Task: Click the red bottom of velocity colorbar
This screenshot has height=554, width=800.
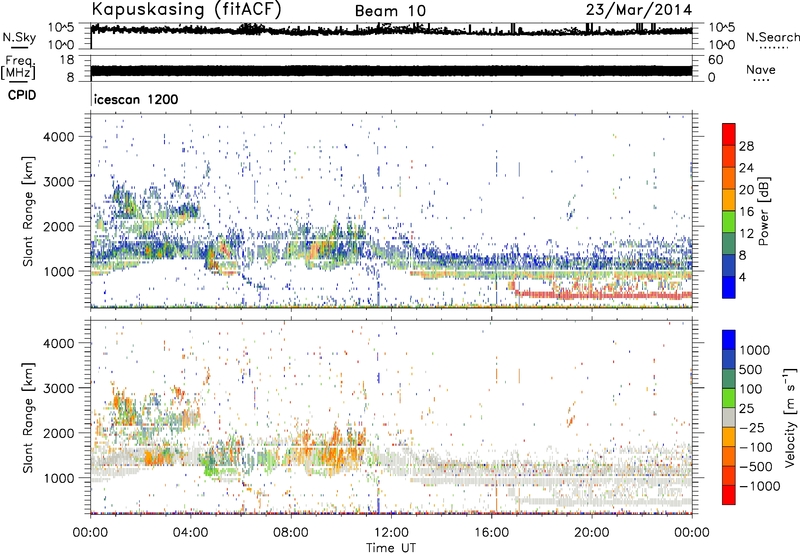Action: pyautogui.click(x=729, y=495)
